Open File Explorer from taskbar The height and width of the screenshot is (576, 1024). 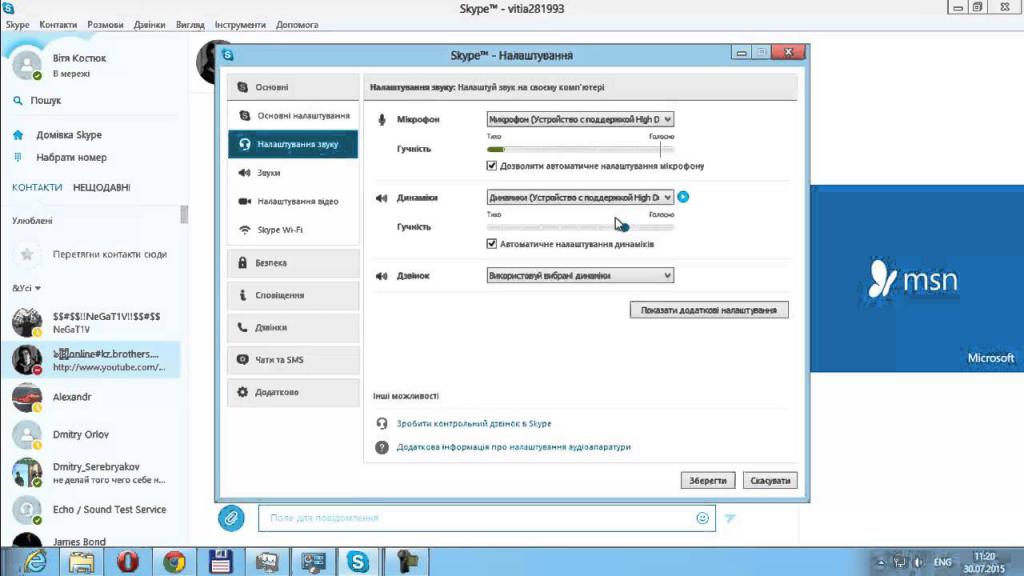click(x=81, y=562)
